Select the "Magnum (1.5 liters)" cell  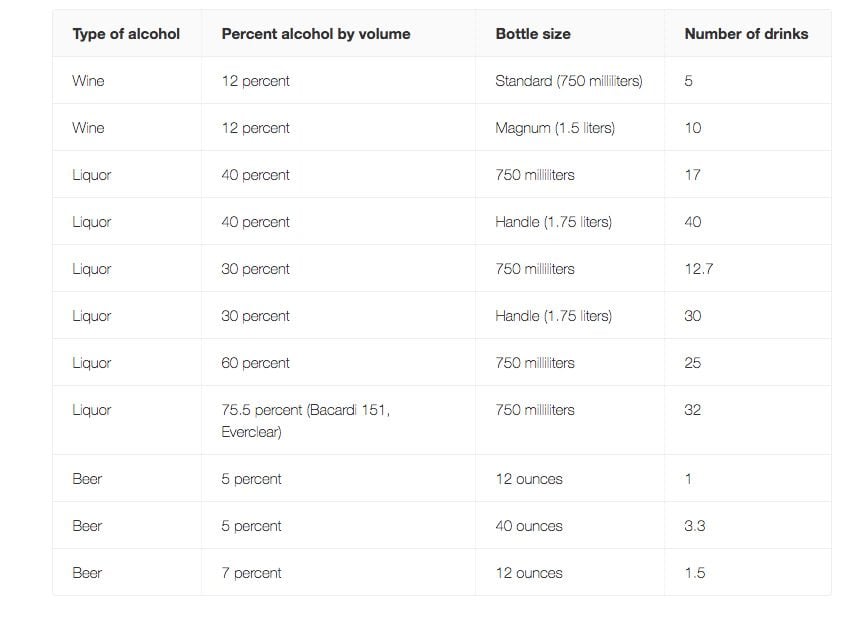(x=555, y=128)
